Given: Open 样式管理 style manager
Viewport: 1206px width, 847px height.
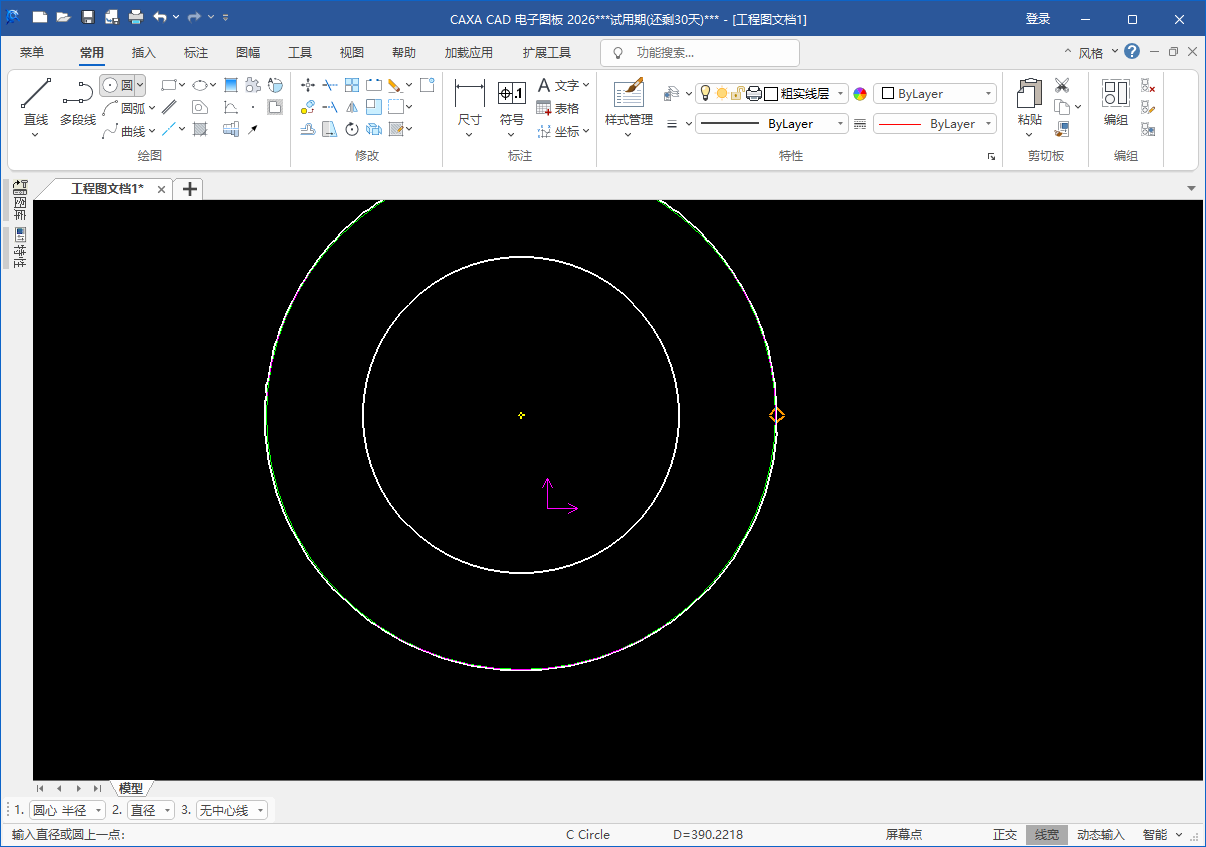Looking at the screenshot, I should click(x=629, y=103).
